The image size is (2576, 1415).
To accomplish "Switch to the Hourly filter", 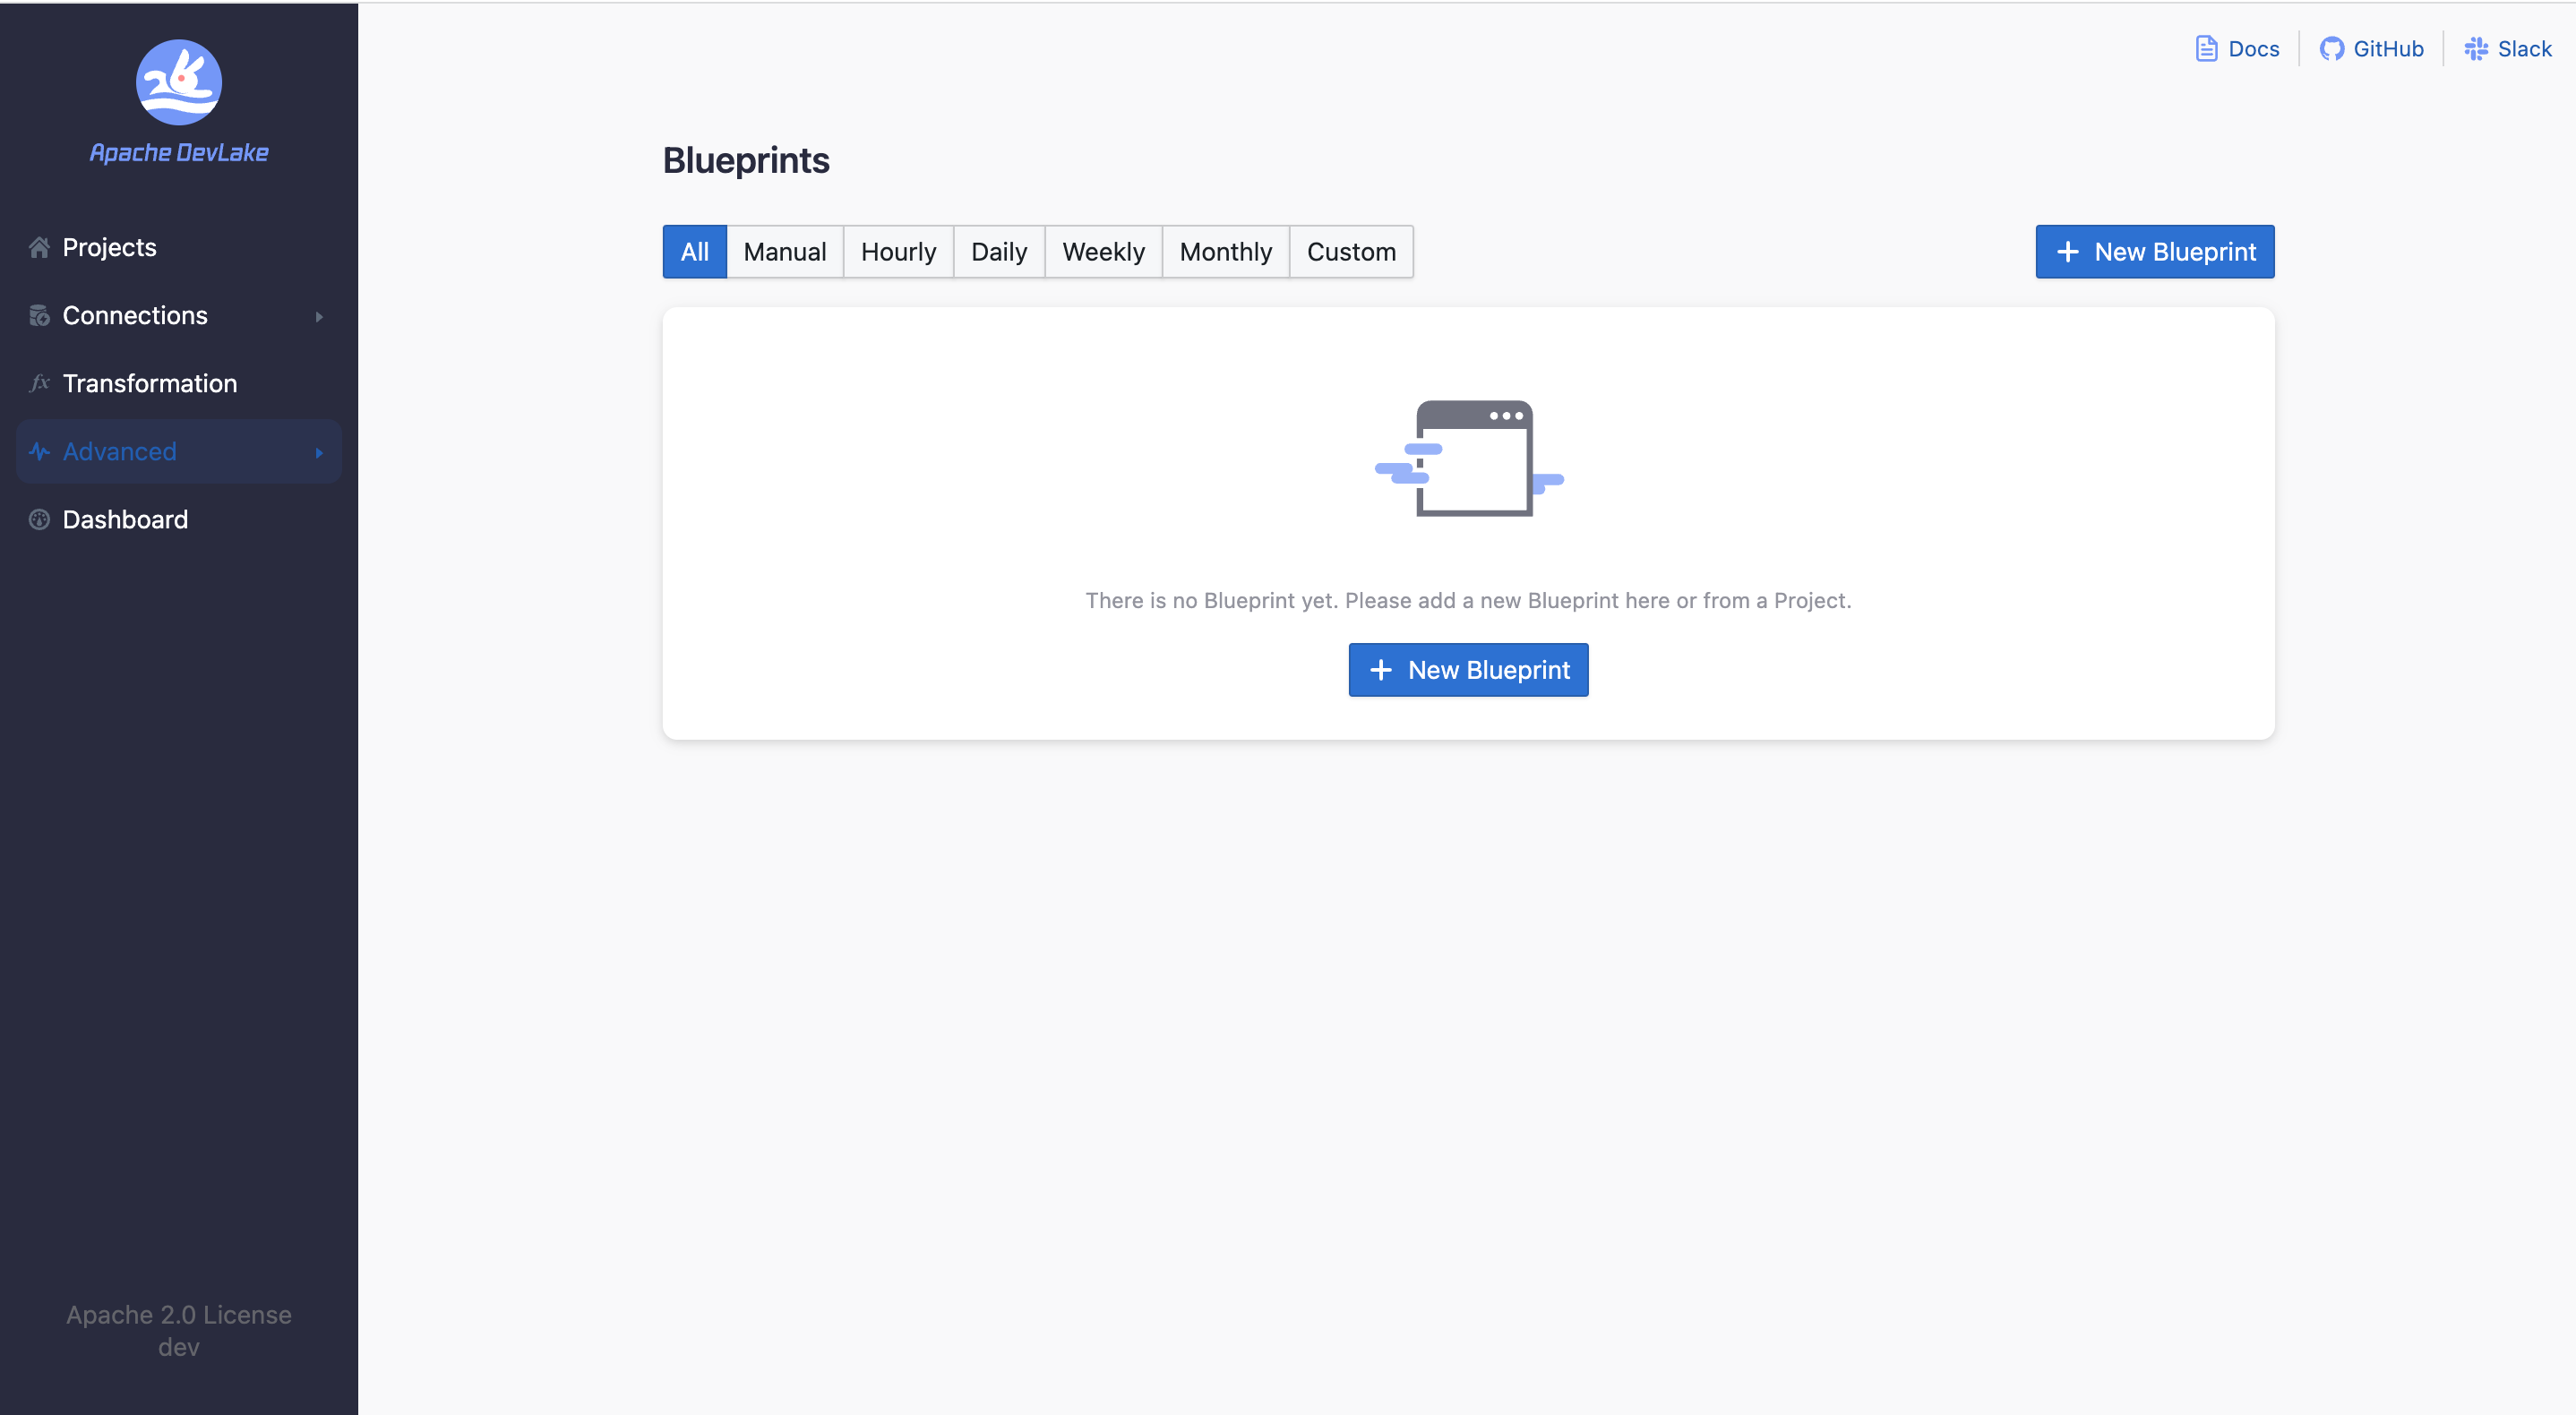I will pyautogui.click(x=898, y=252).
